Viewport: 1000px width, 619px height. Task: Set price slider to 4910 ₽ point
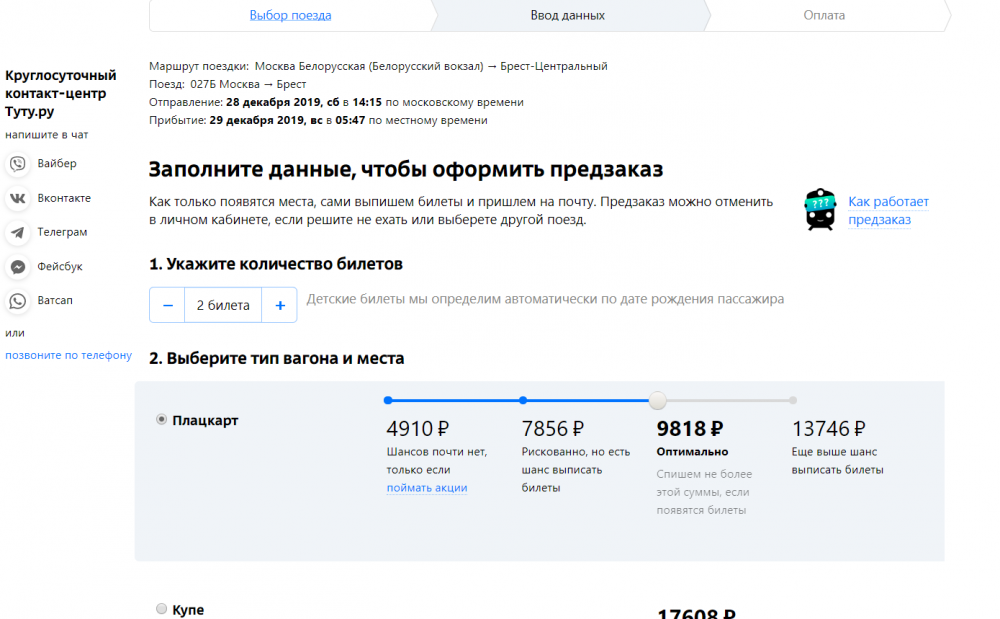[x=388, y=401]
